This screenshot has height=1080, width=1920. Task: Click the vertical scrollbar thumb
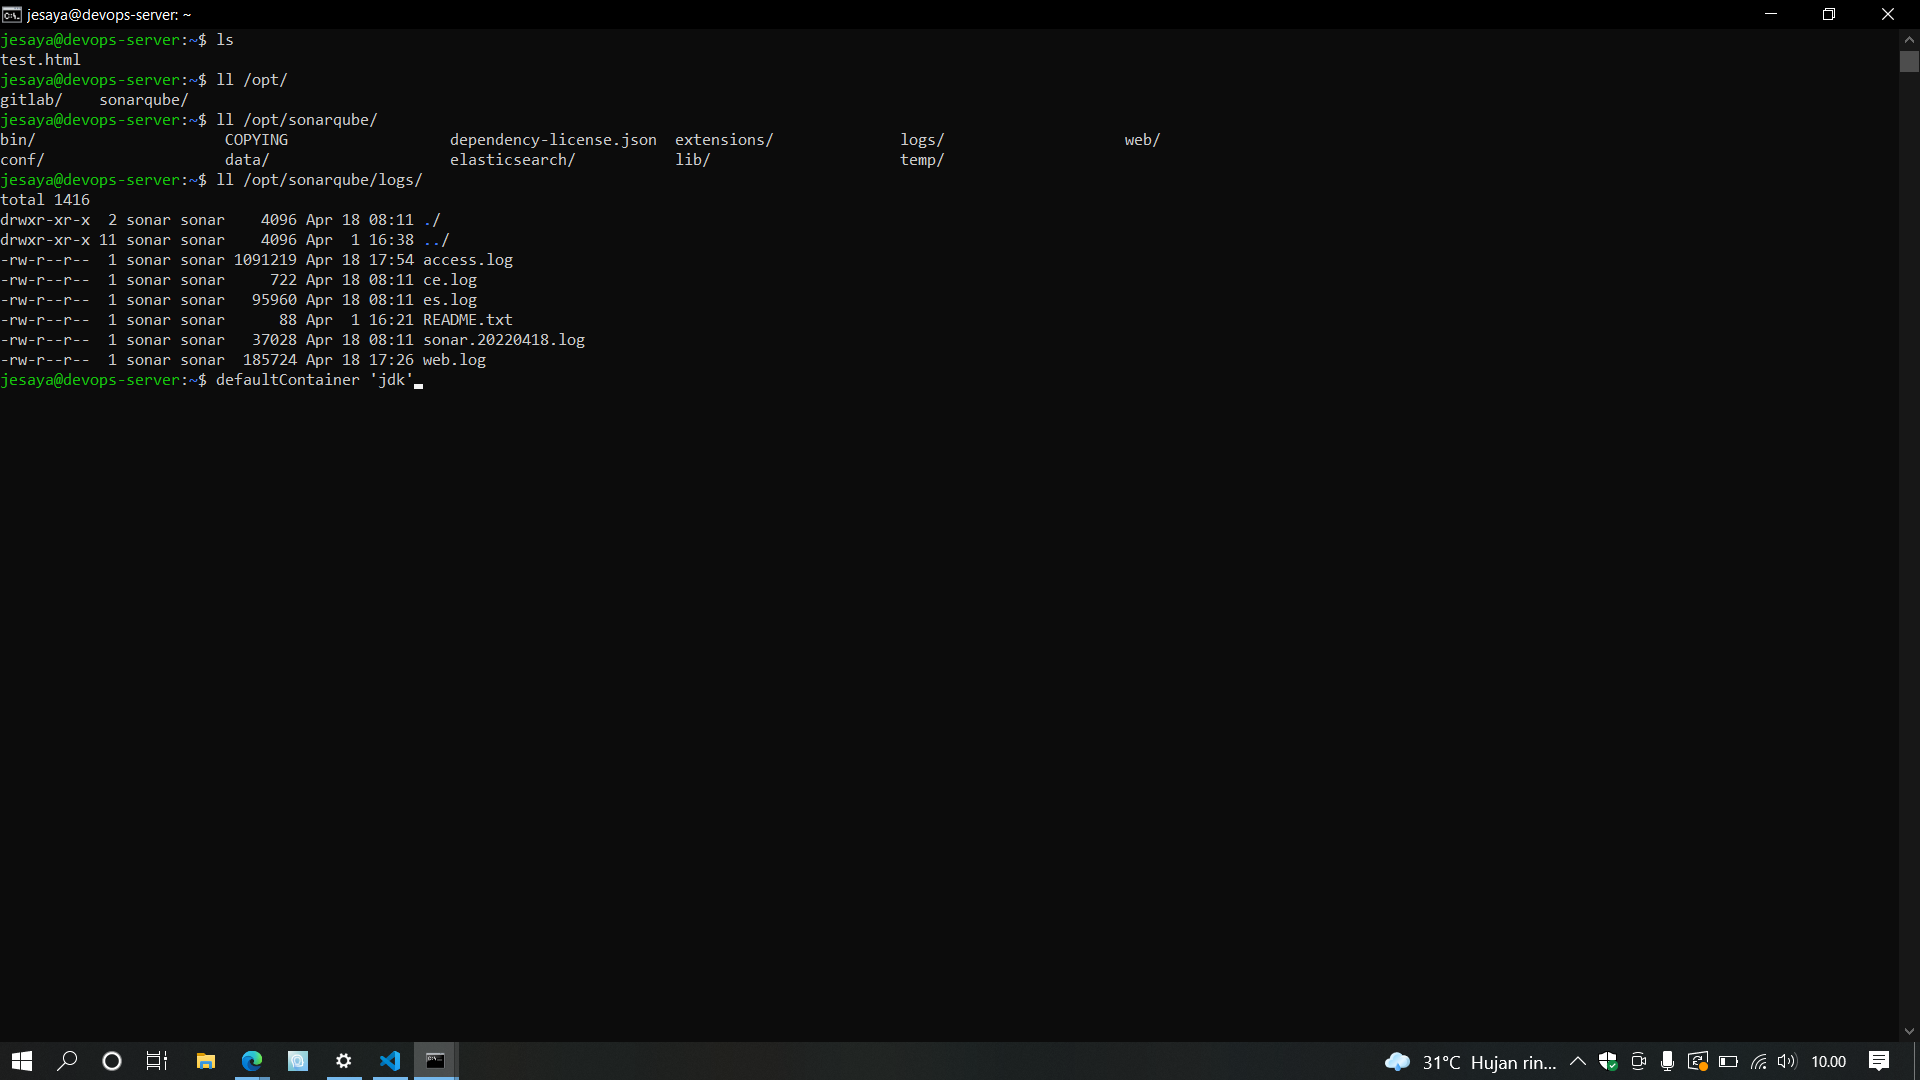1909,62
